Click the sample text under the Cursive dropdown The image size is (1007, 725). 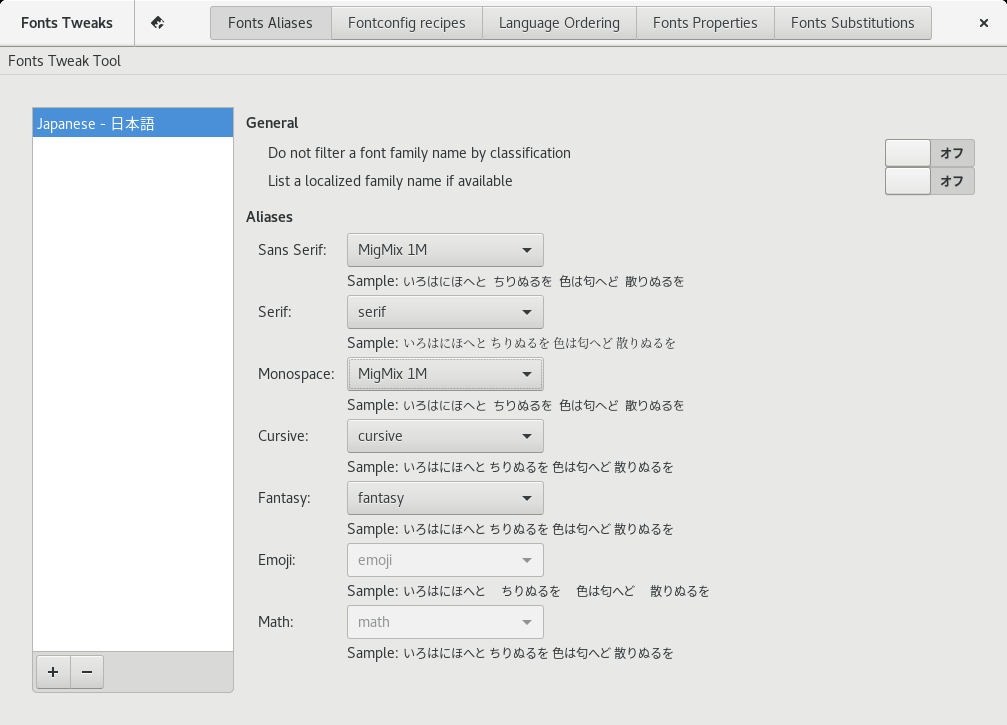[511, 467]
